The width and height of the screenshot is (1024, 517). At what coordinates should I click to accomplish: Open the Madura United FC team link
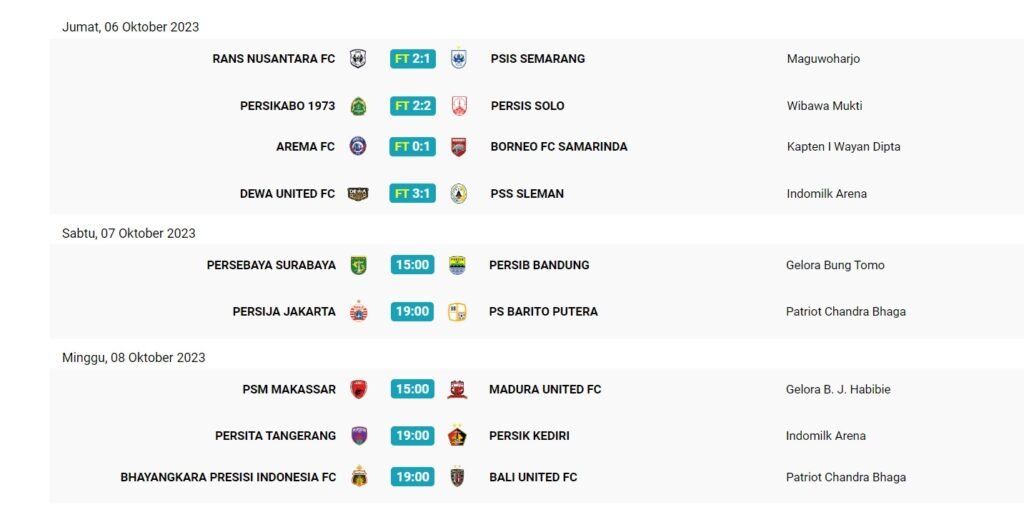(x=545, y=389)
